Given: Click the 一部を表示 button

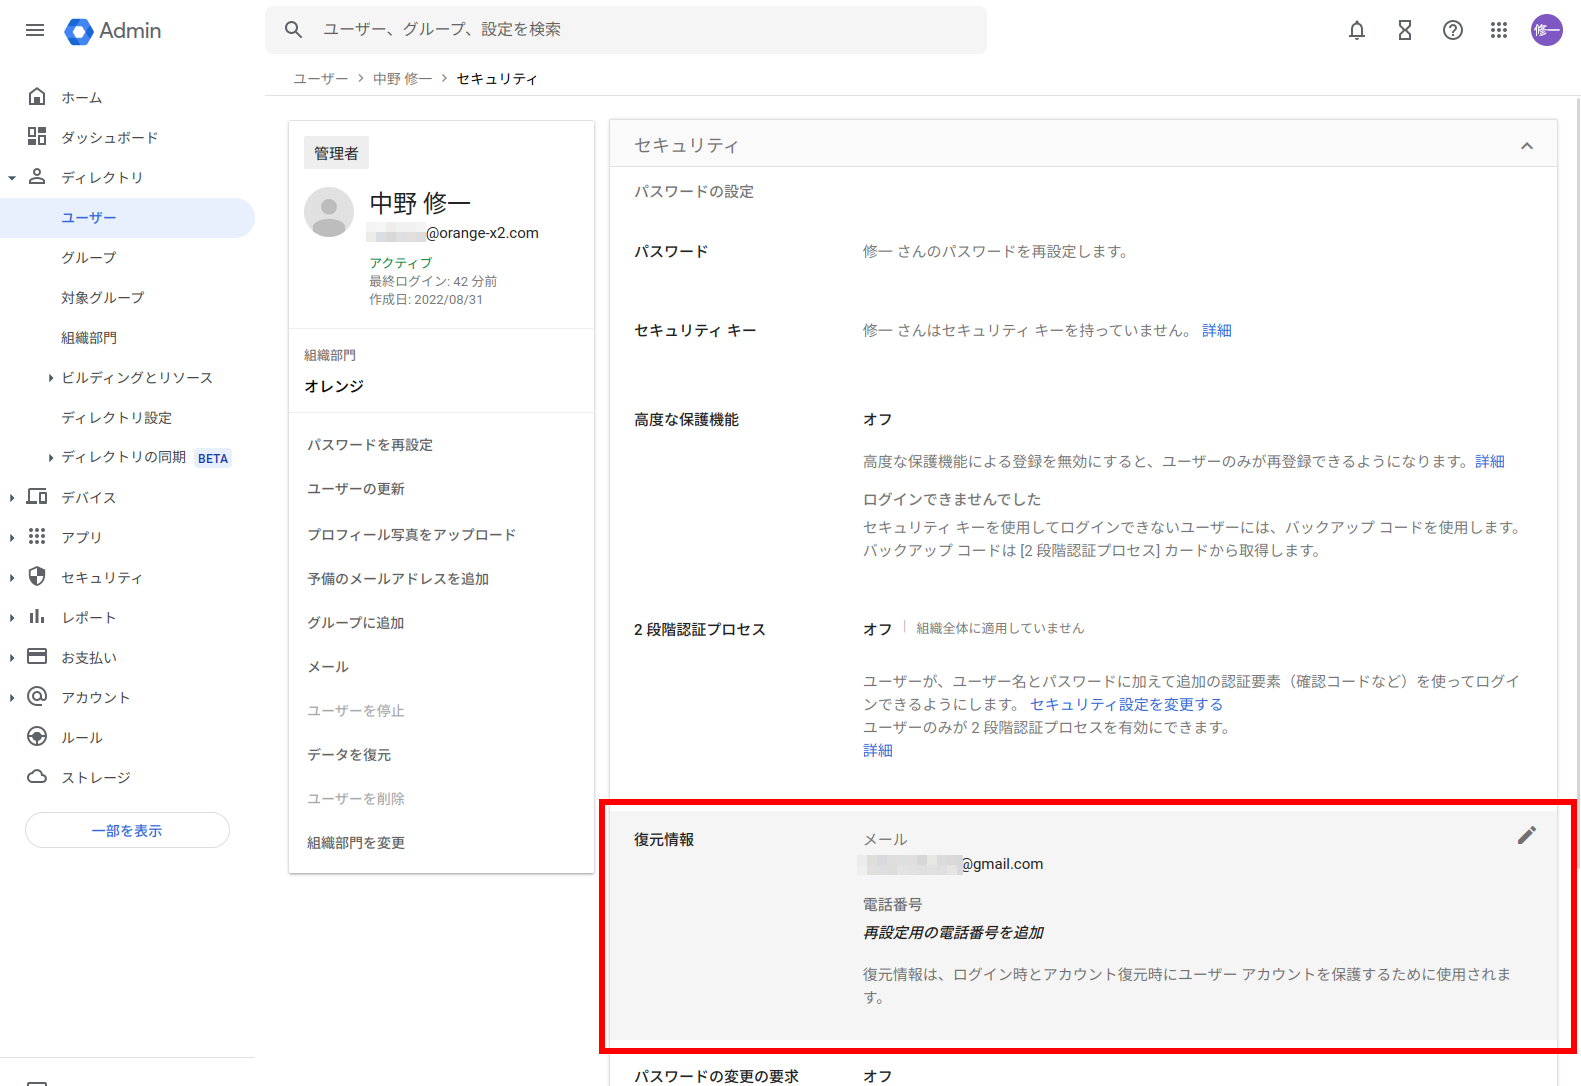Looking at the screenshot, I should click(127, 830).
